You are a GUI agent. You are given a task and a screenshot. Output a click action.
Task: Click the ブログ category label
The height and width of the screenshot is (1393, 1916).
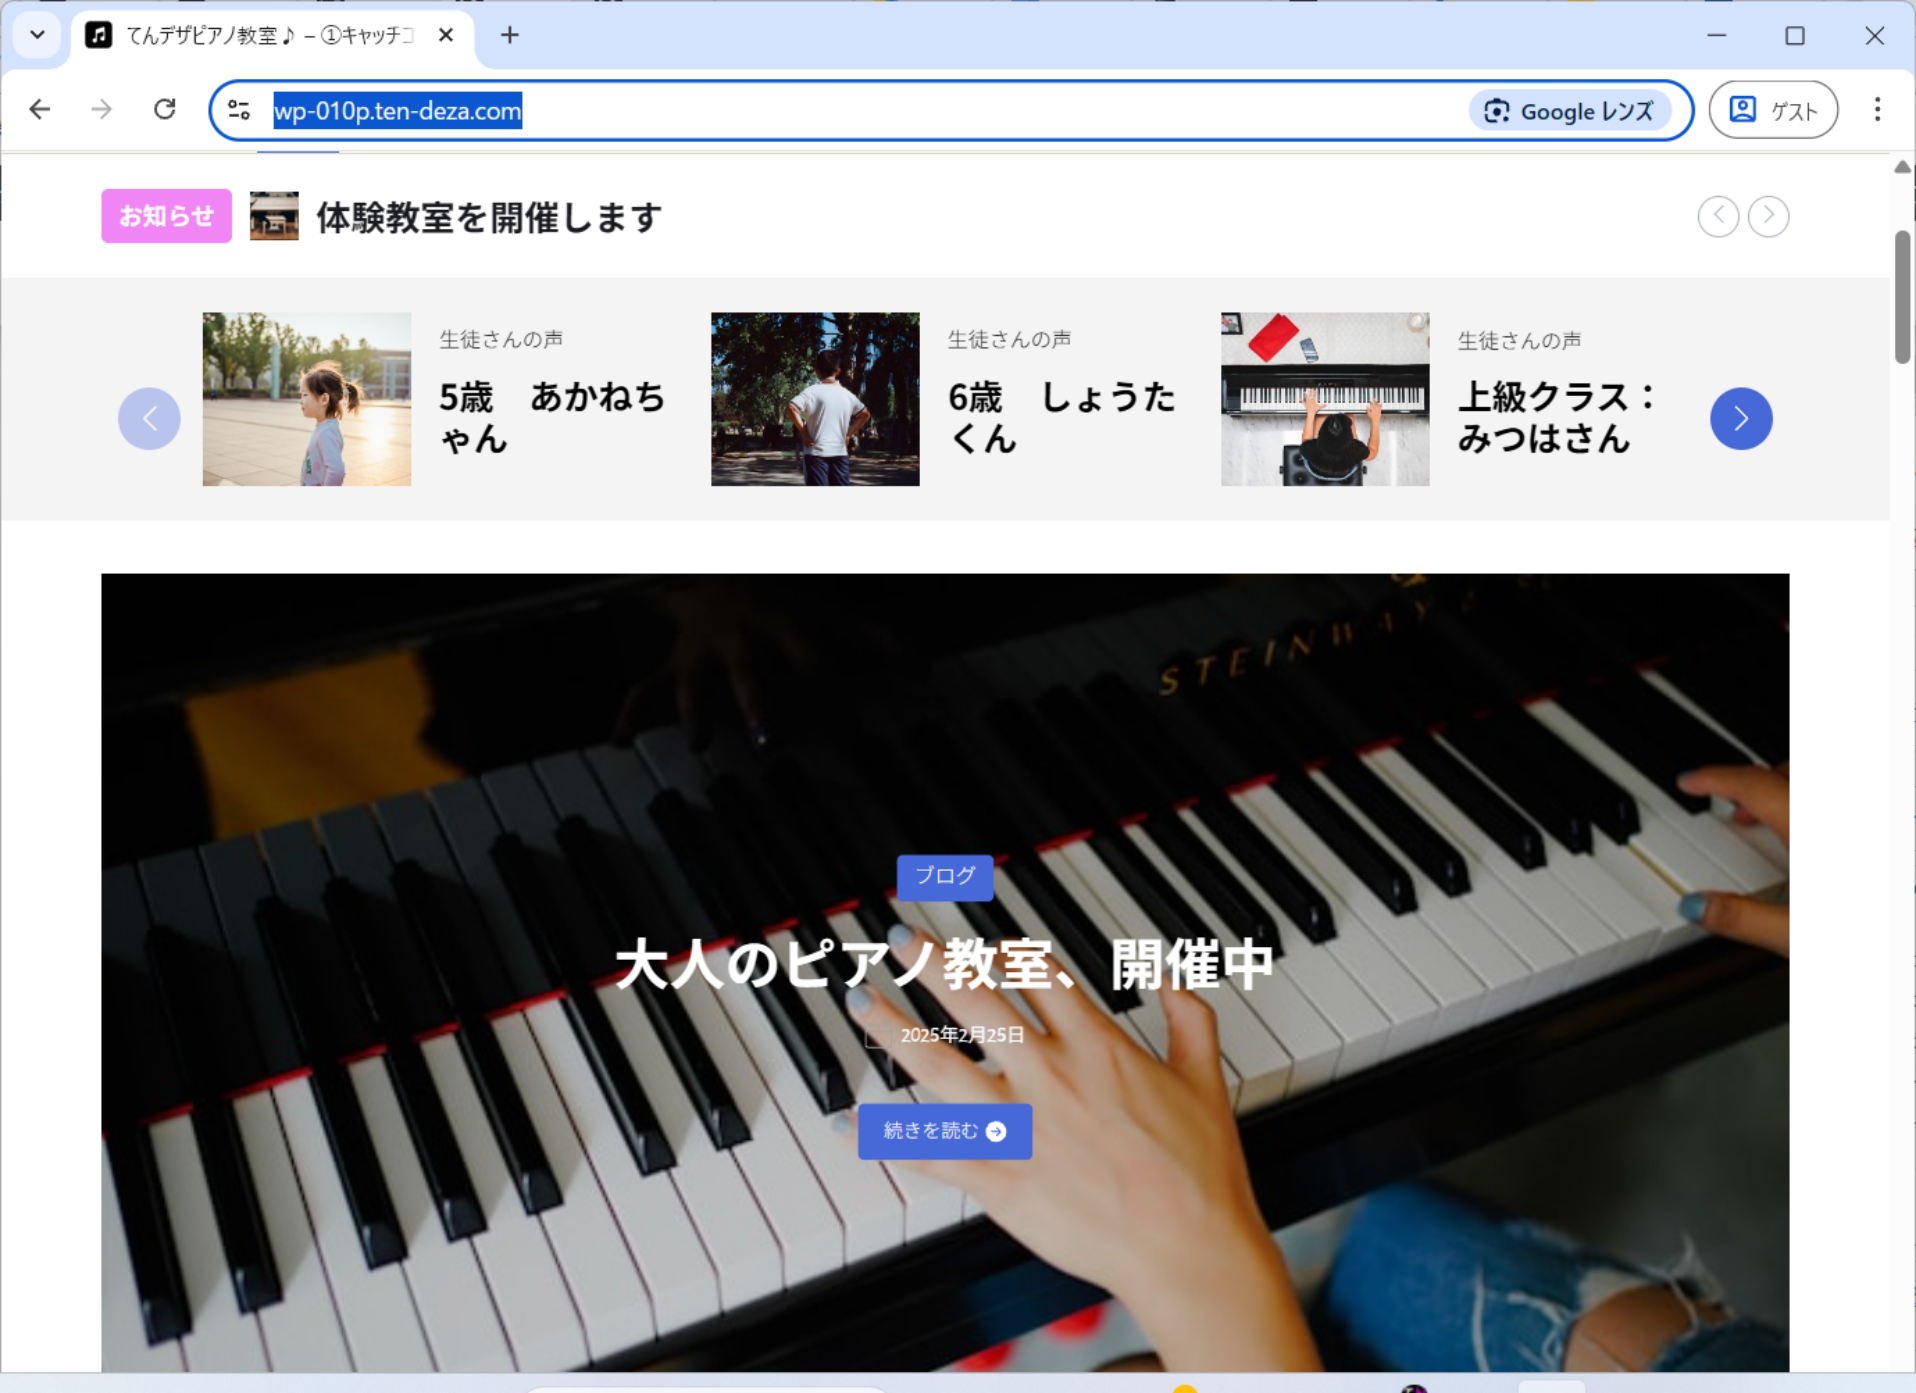944,877
